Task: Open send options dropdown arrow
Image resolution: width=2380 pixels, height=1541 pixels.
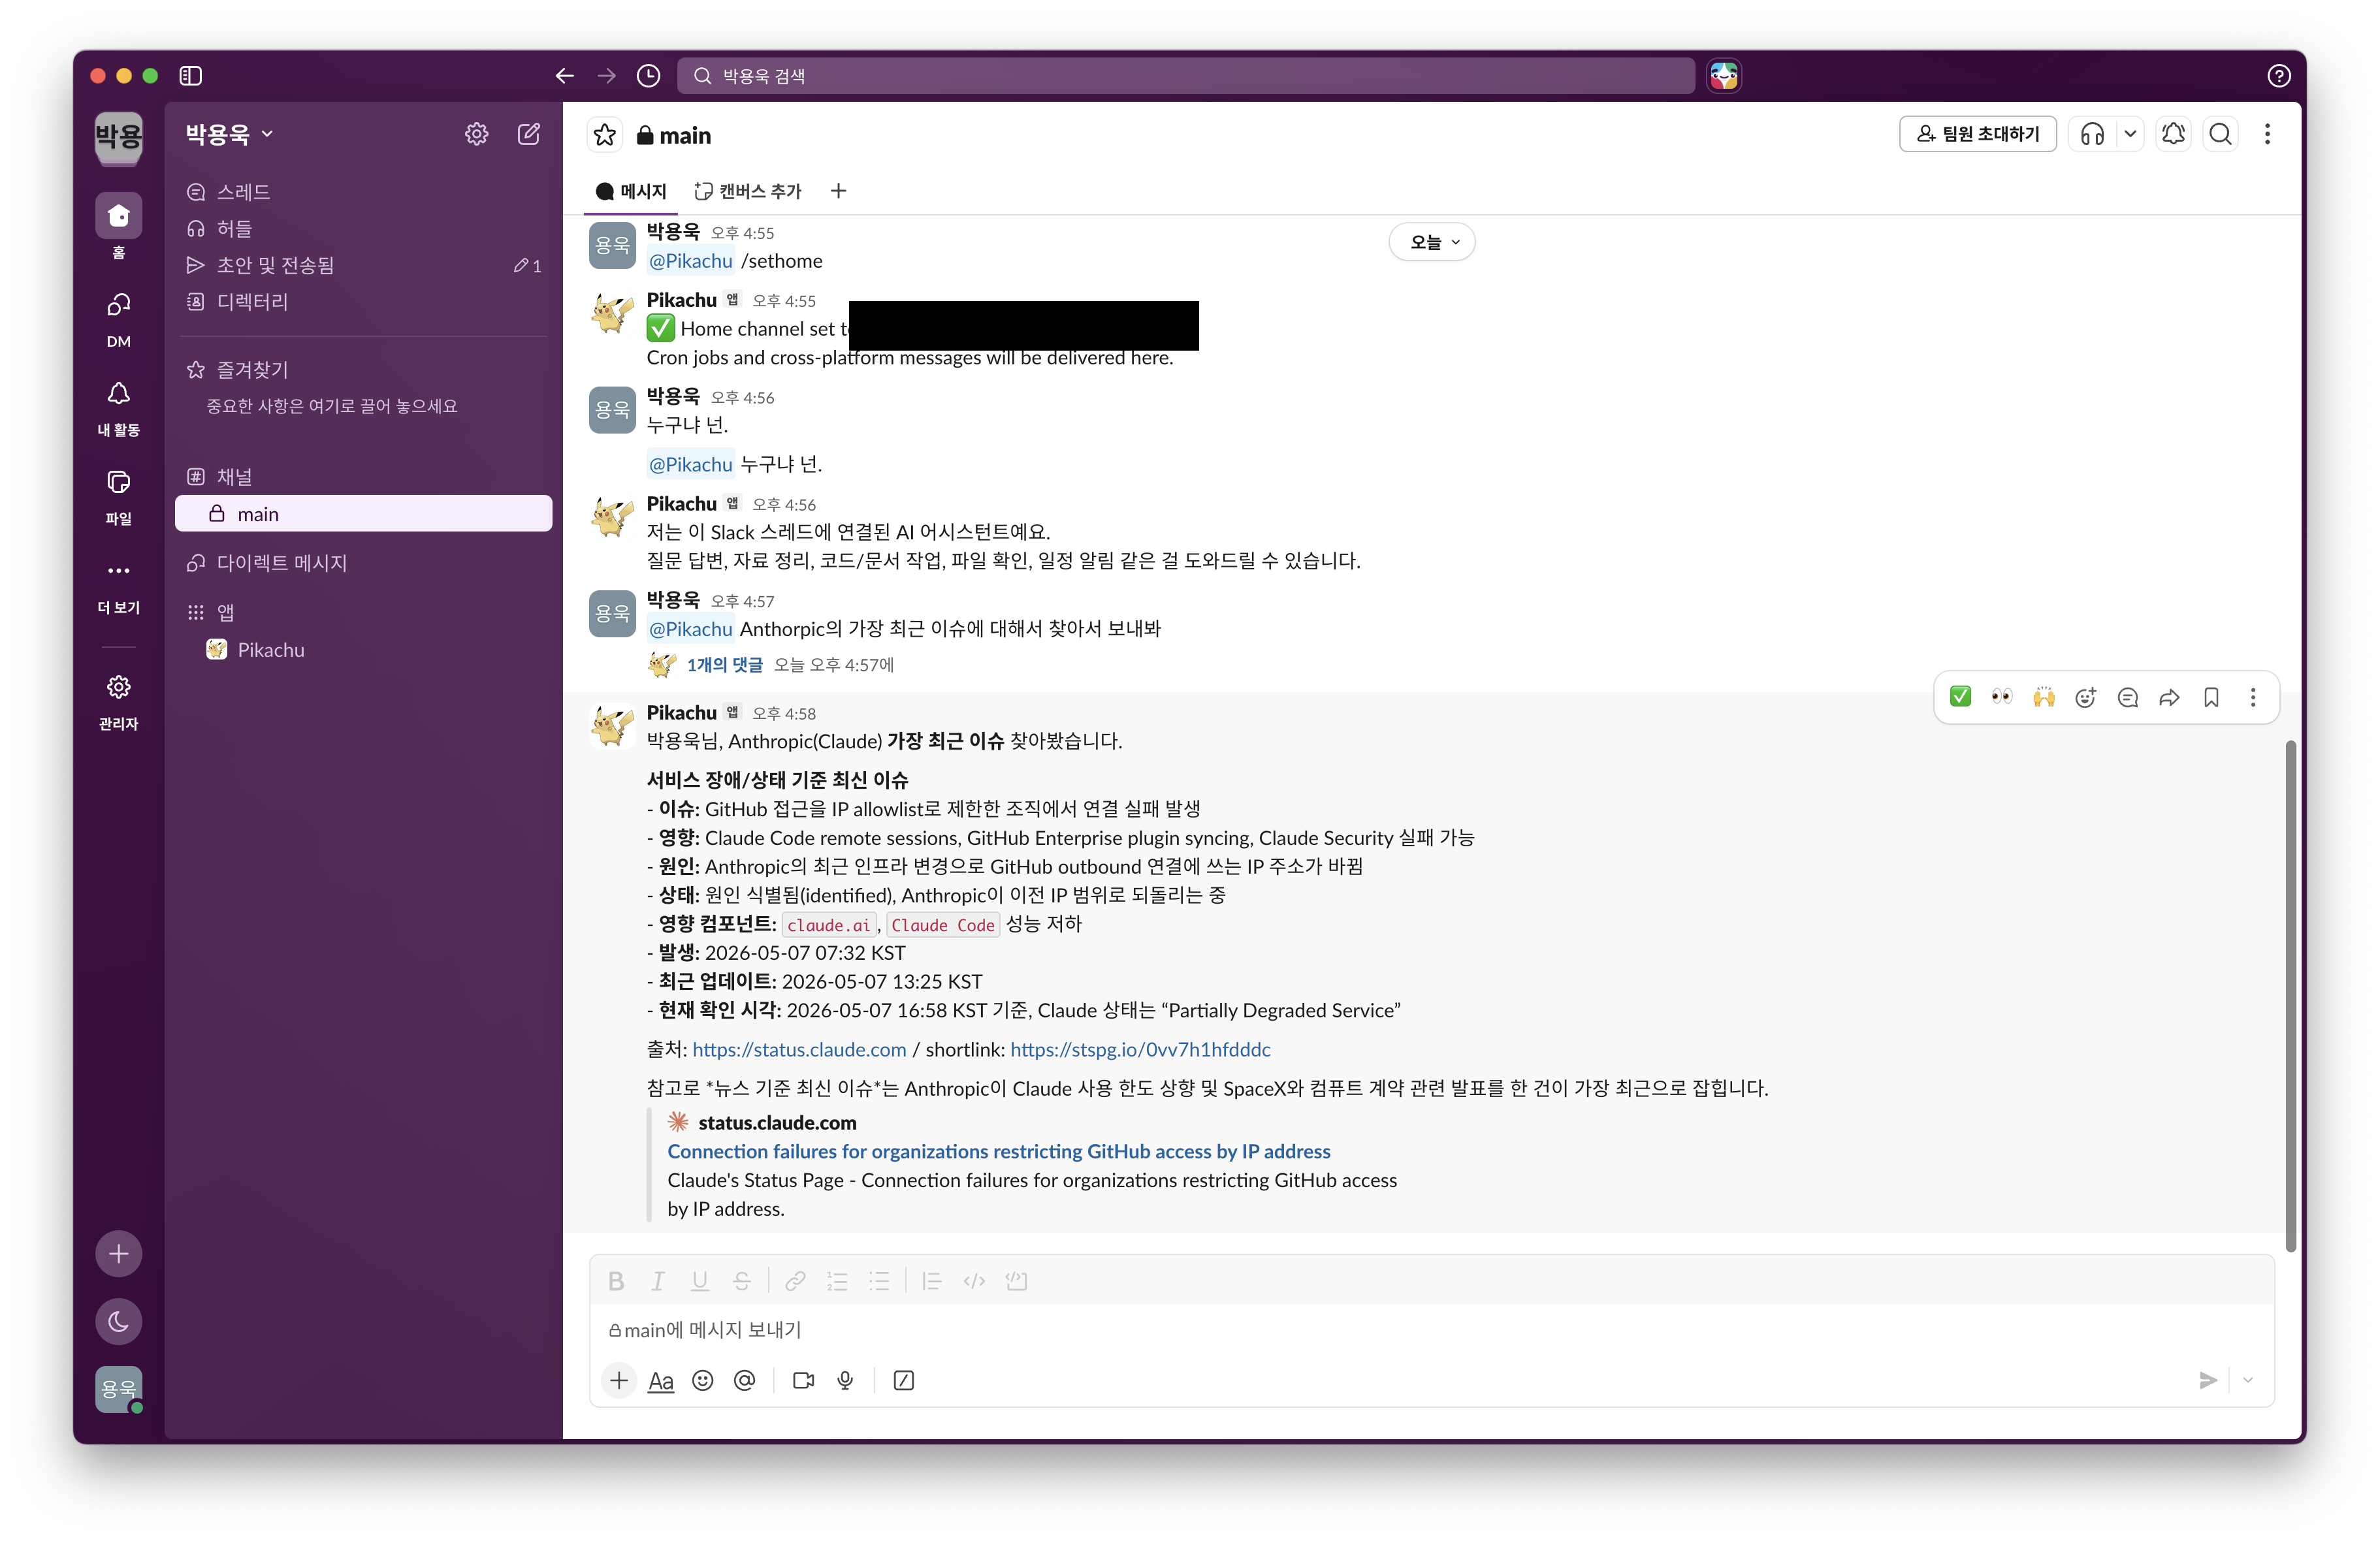Action: (2248, 1380)
